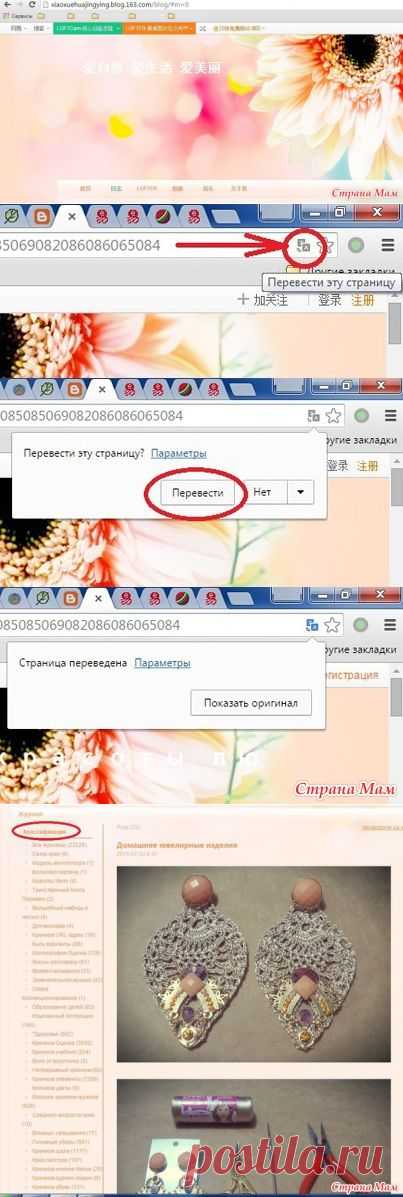Decline translation with the Нет button
Image resolution: width=403 pixels, height=1197 pixels.
pos(263,492)
